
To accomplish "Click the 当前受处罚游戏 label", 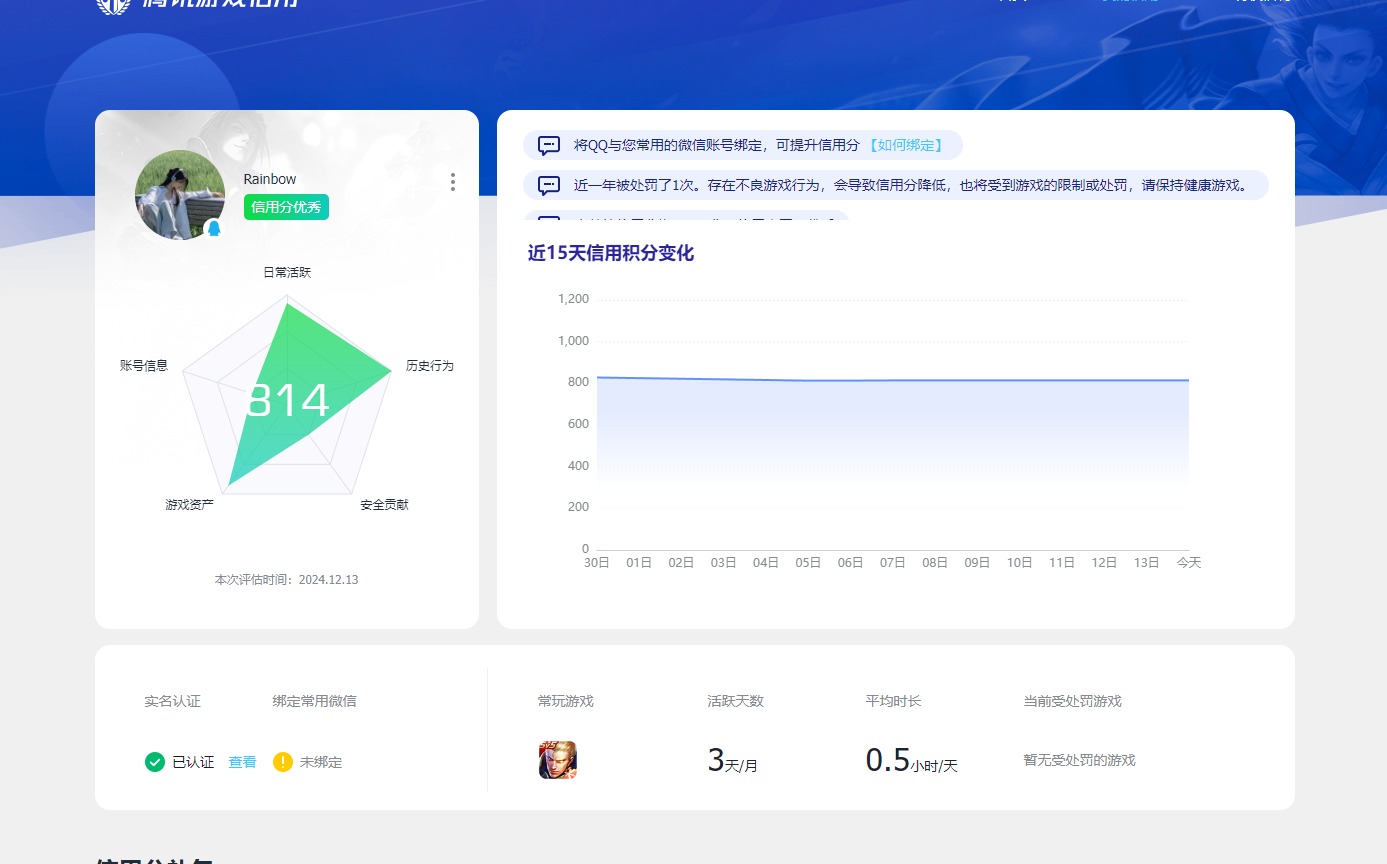I will click(x=1072, y=701).
